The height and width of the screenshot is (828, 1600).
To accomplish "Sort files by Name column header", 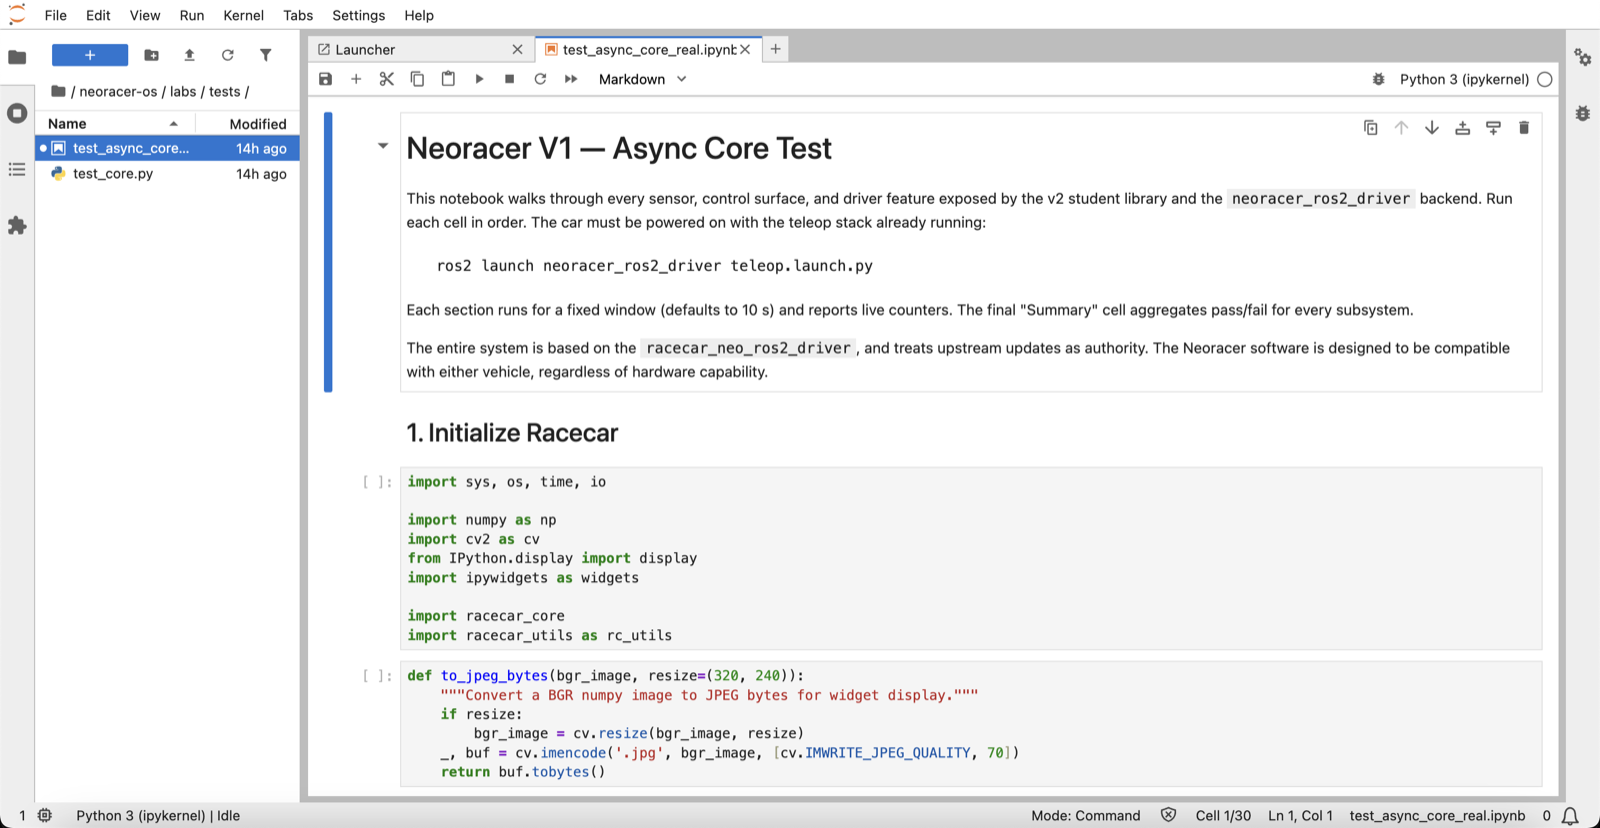I will pos(115,123).
